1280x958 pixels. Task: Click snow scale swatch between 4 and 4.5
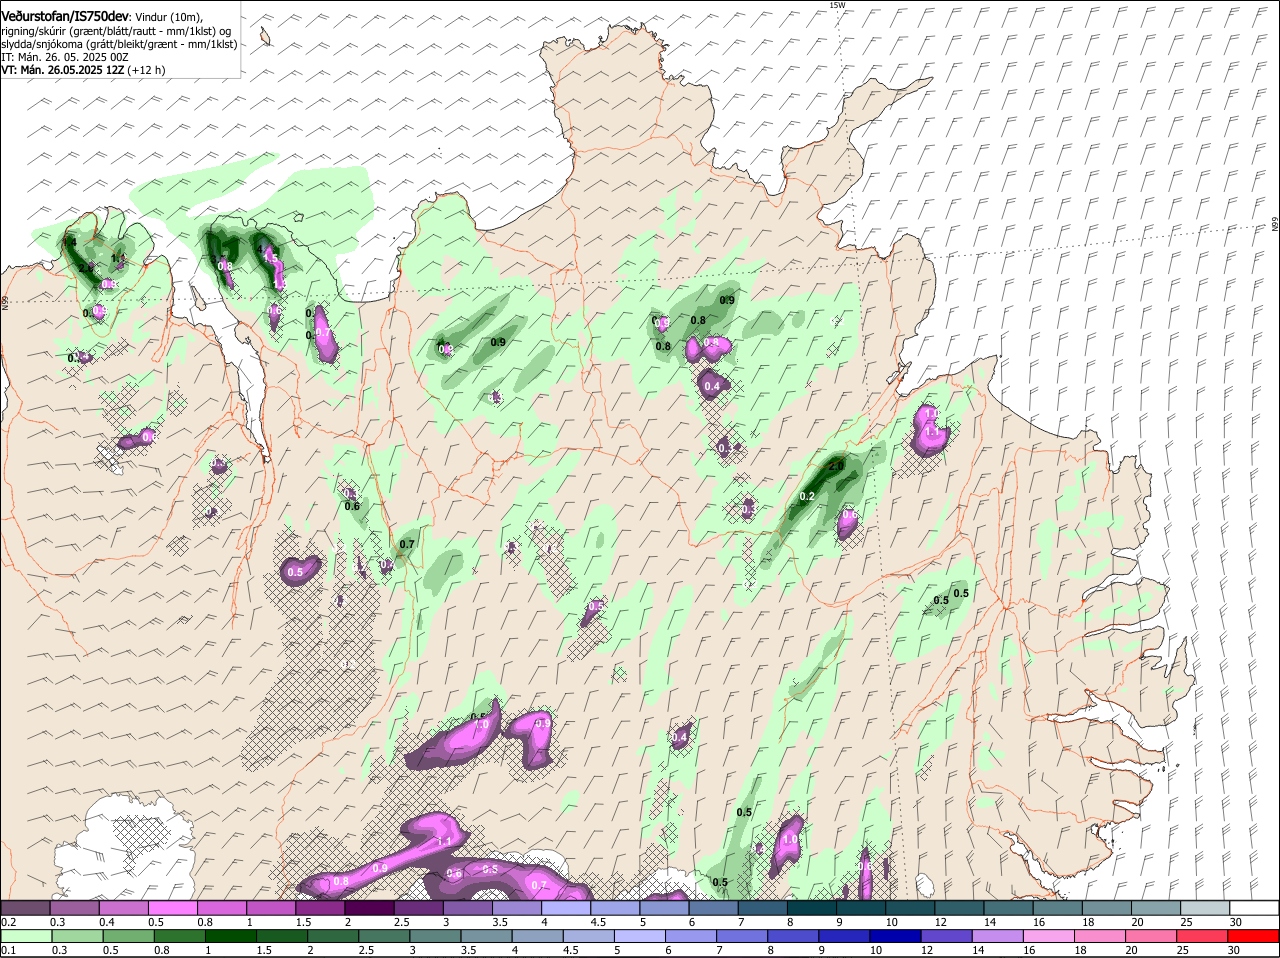tap(566, 906)
